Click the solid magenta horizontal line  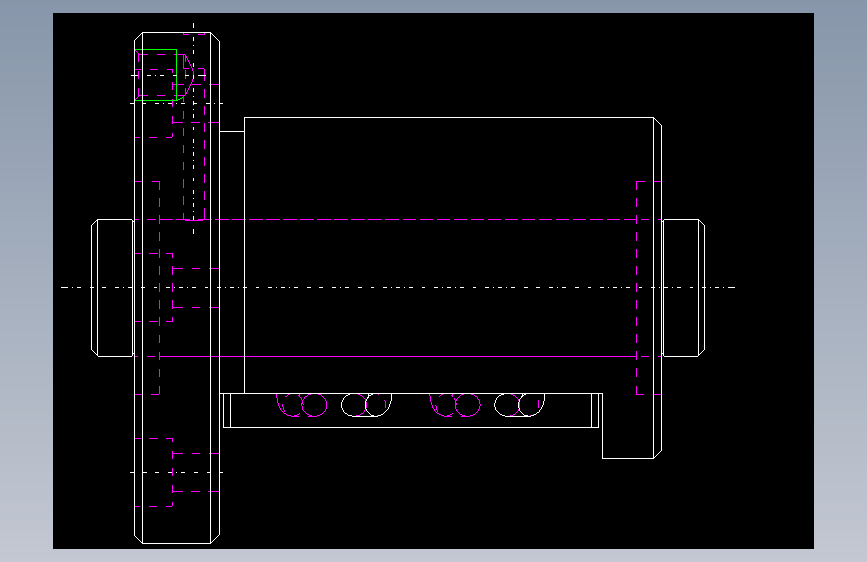398,357
